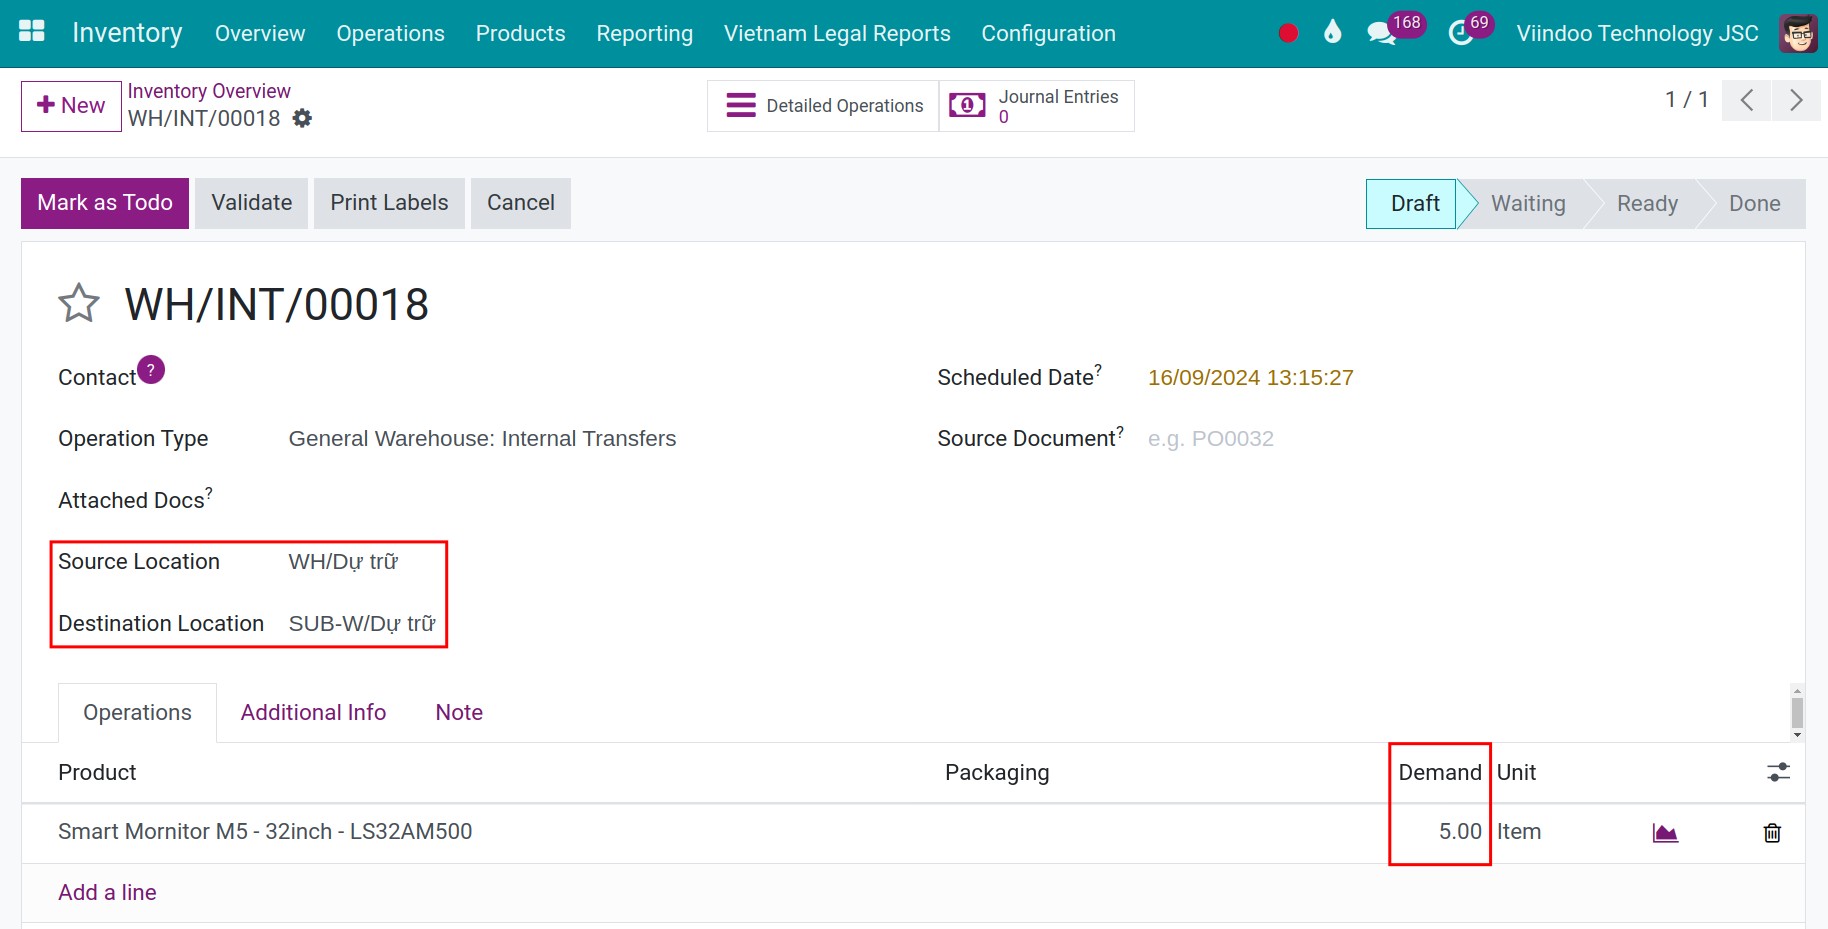The height and width of the screenshot is (929, 1828).
Task: Click Smart Mornitor M5 product cell
Action: pos(265,832)
